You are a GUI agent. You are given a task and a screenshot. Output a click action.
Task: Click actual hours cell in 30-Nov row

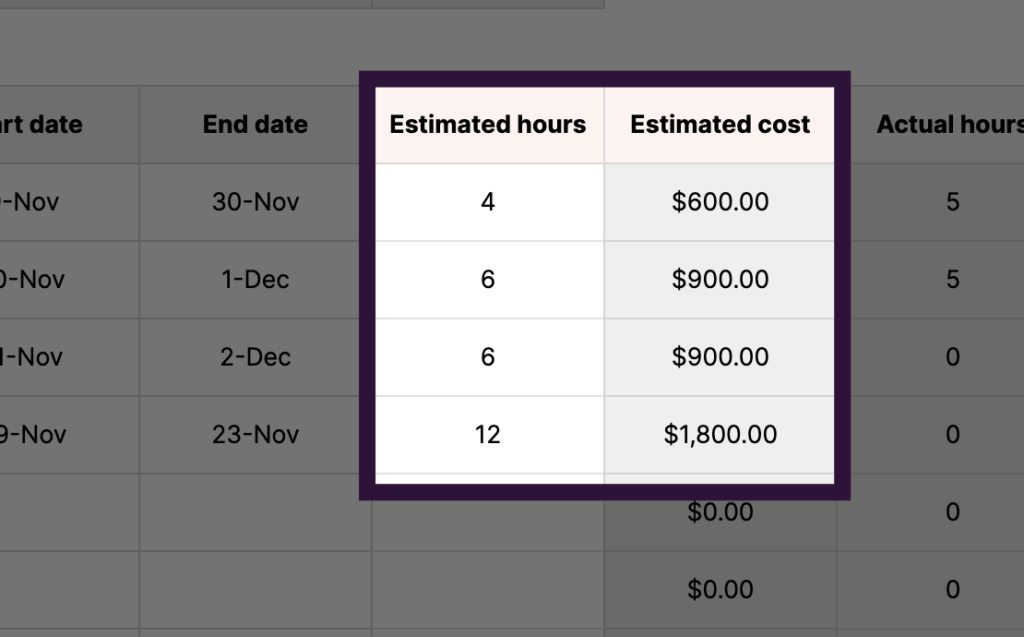952,202
